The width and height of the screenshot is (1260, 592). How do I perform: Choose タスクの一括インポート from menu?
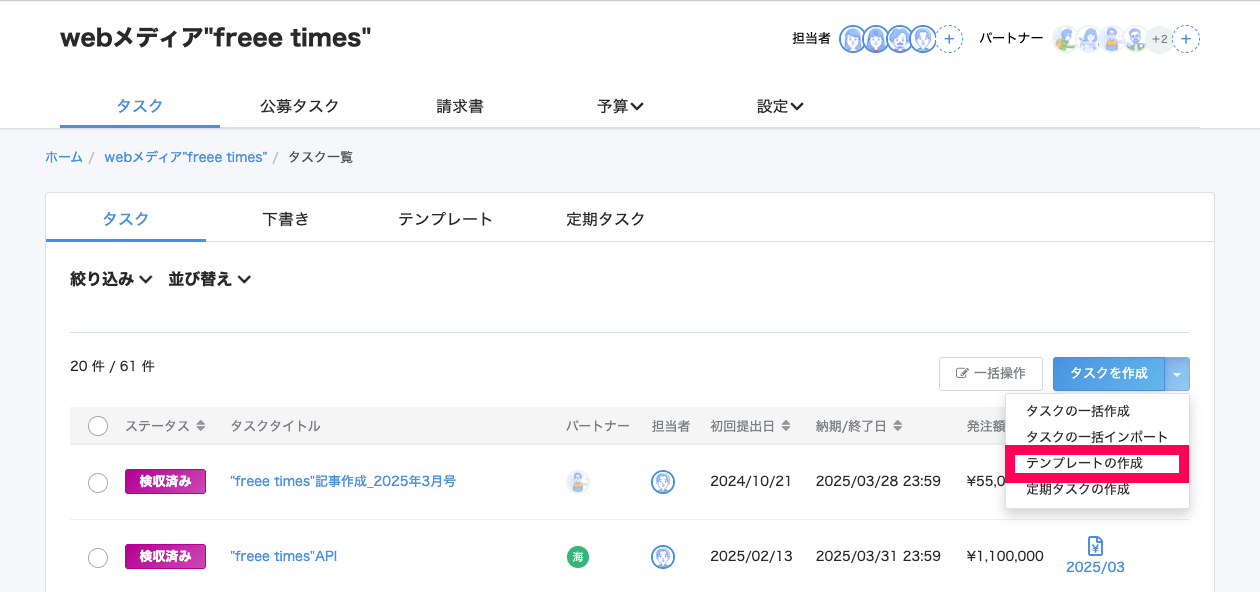1097,437
